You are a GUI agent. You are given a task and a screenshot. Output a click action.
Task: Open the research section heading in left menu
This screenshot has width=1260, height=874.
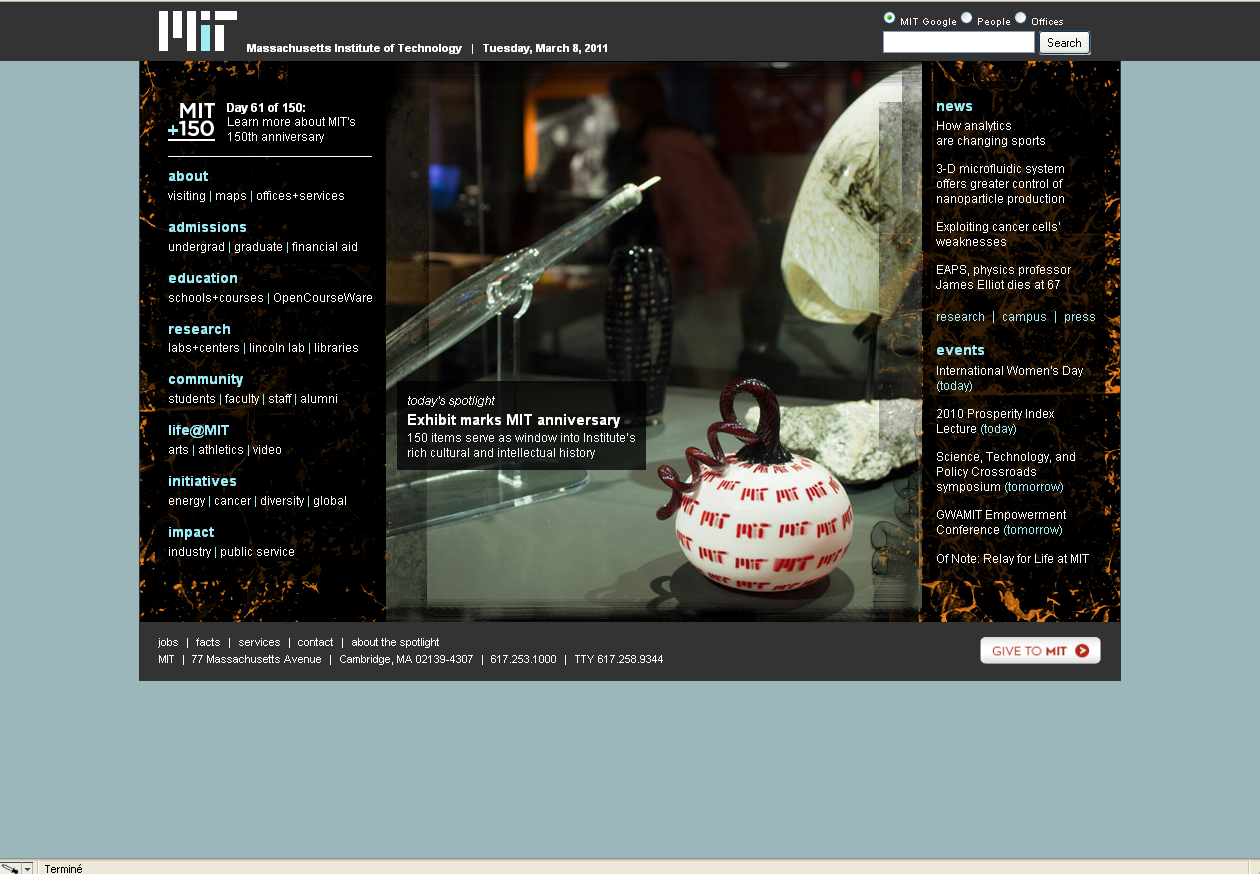(x=199, y=329)
